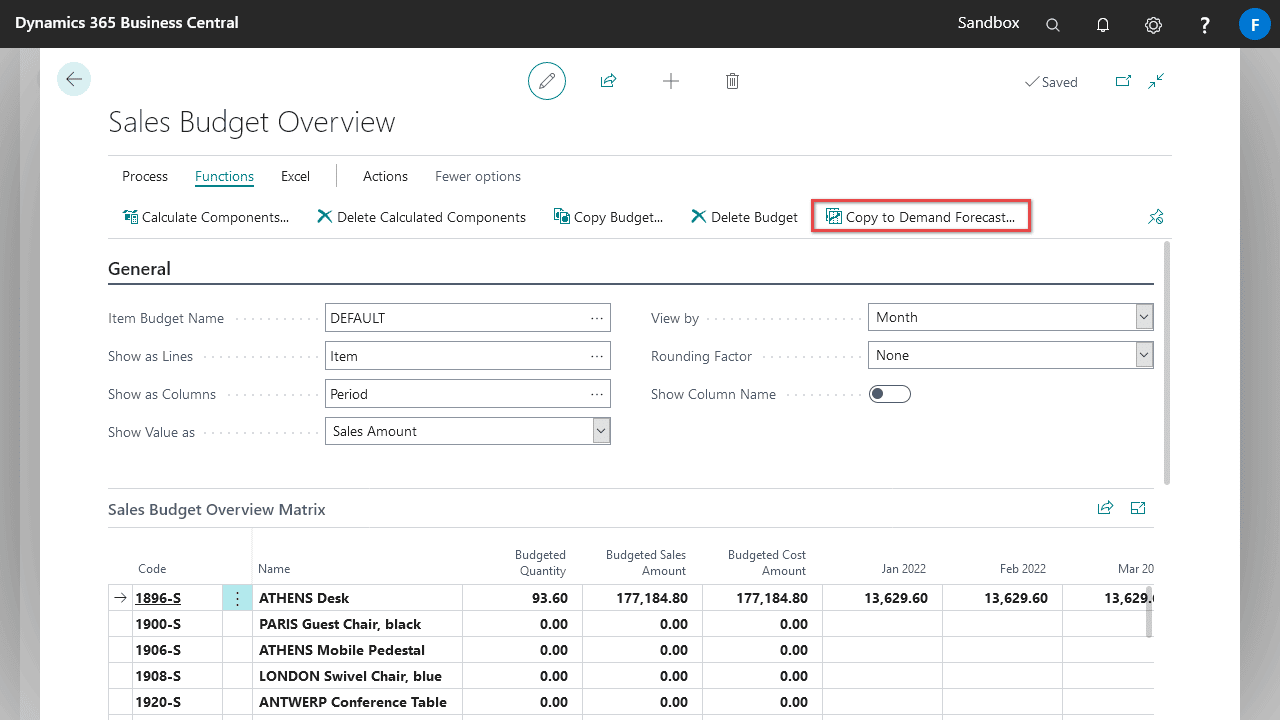This screenshot has width=1280, height=720.
Task: Open the help question mark
Action: (1205, 25)
